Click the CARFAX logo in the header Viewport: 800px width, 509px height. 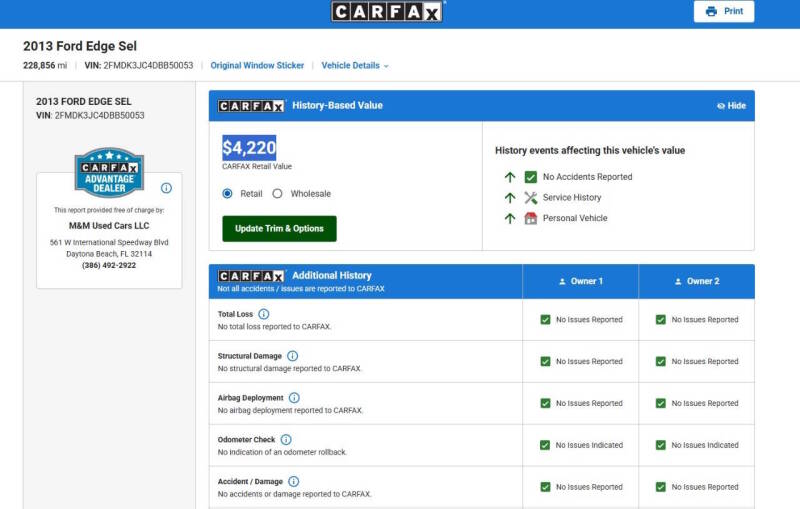point(387,11)
